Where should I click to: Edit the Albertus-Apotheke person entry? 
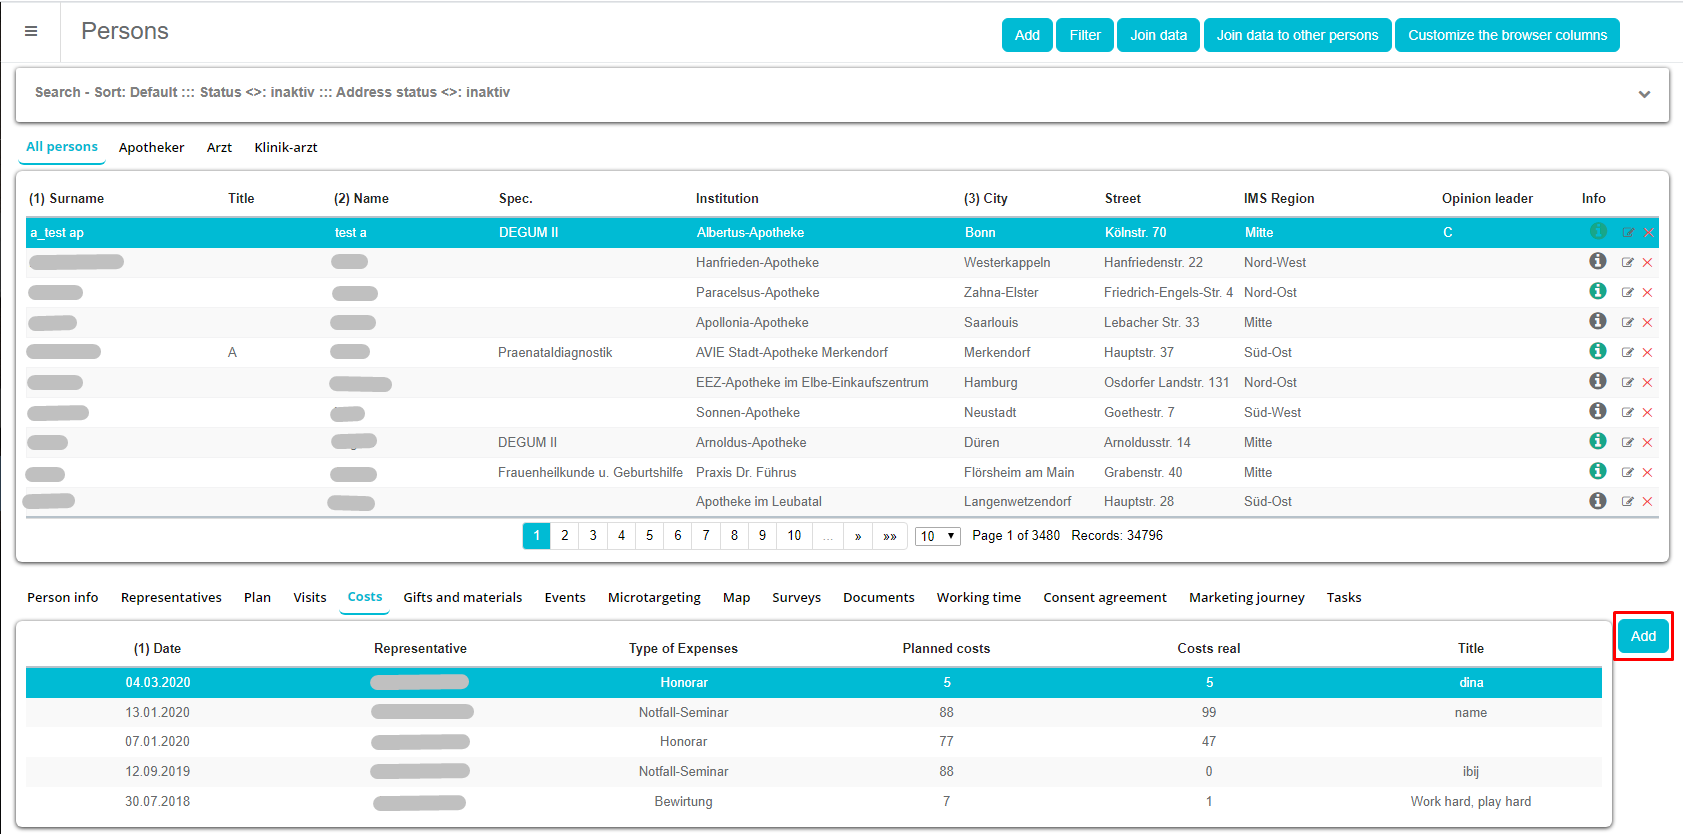(1628, 233)
